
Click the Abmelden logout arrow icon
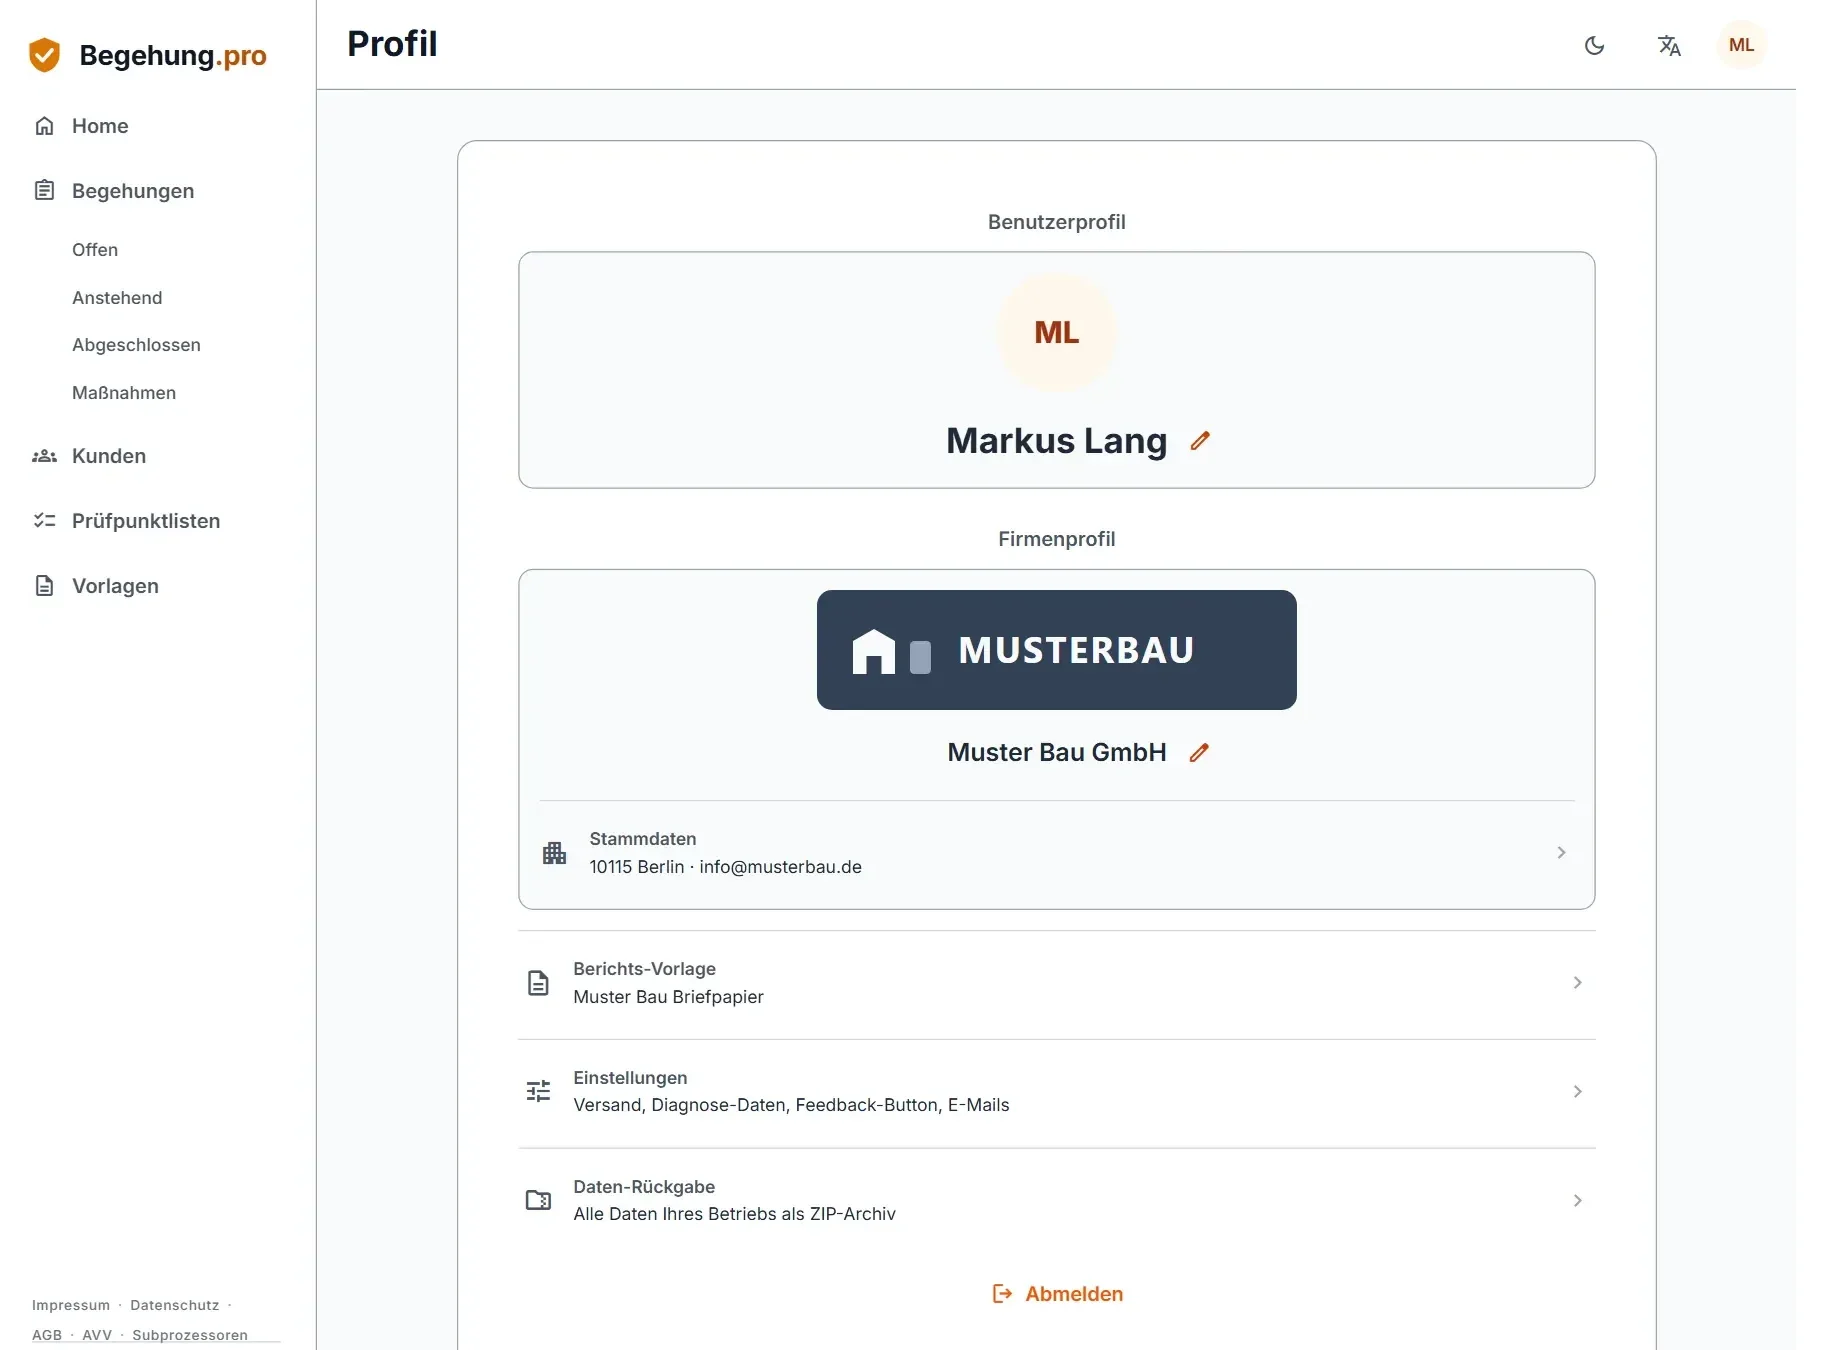1002,1294
